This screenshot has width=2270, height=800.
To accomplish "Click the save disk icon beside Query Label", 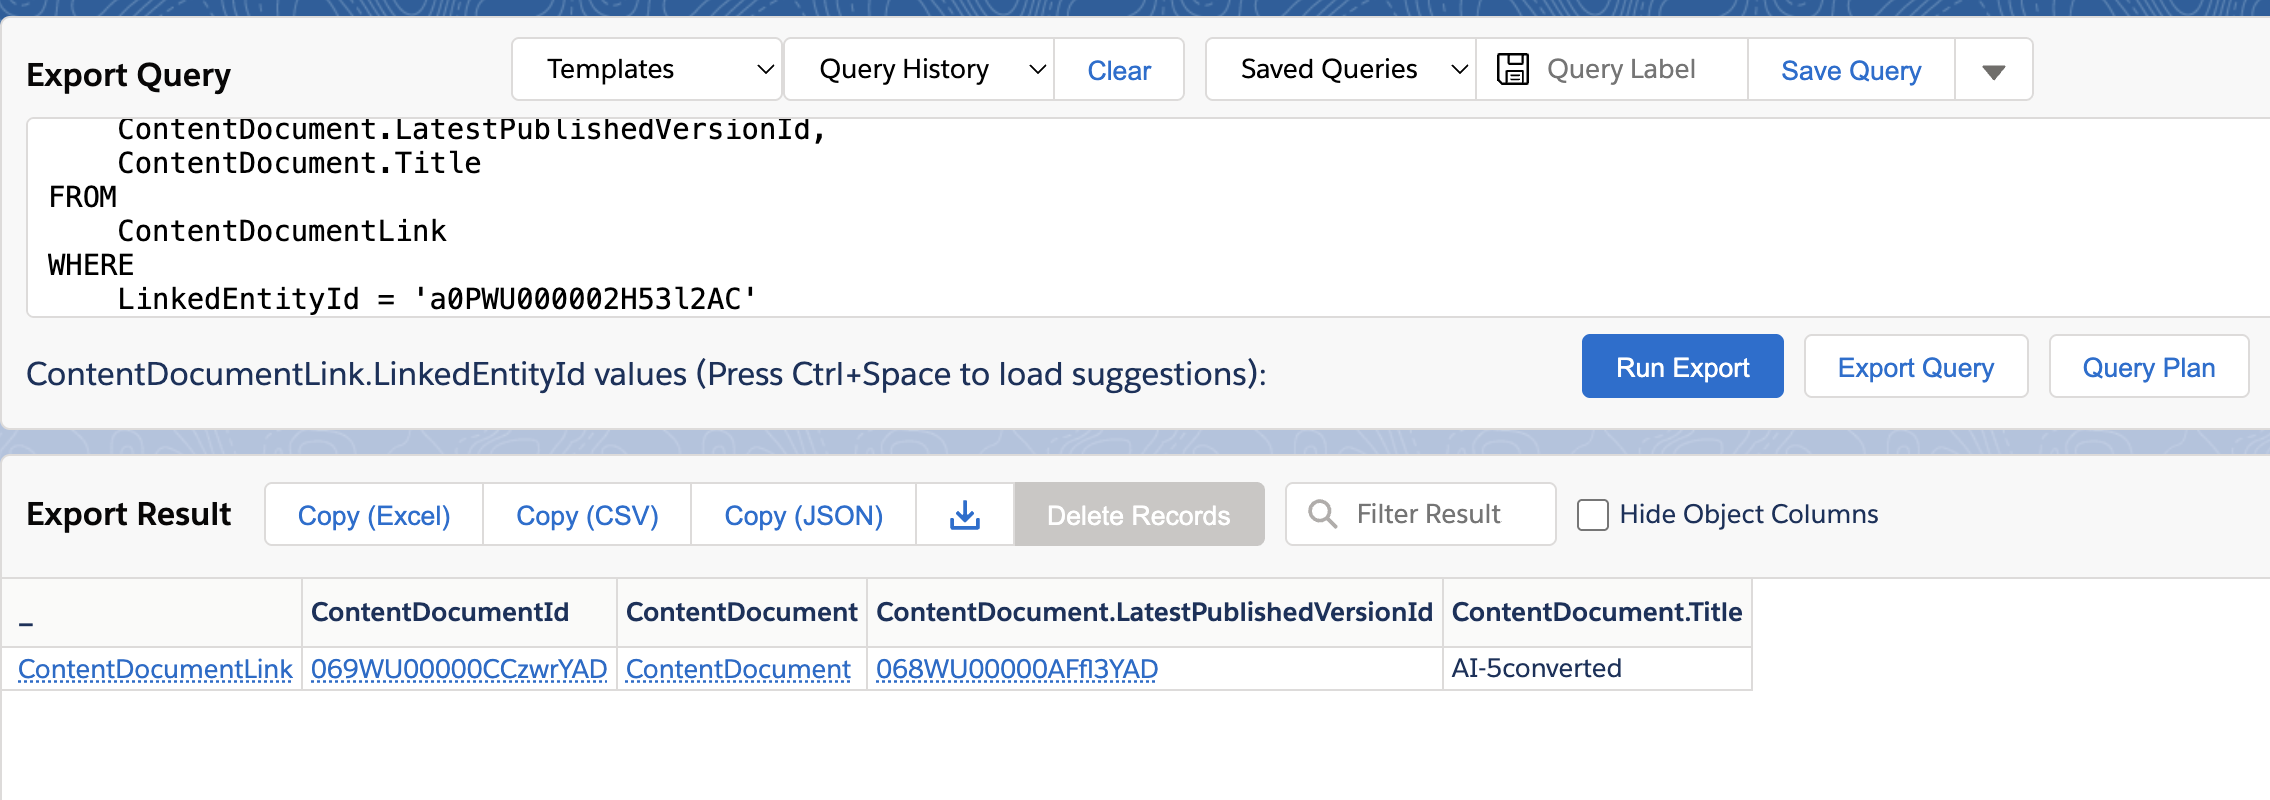I will [x=1512, y=69].
